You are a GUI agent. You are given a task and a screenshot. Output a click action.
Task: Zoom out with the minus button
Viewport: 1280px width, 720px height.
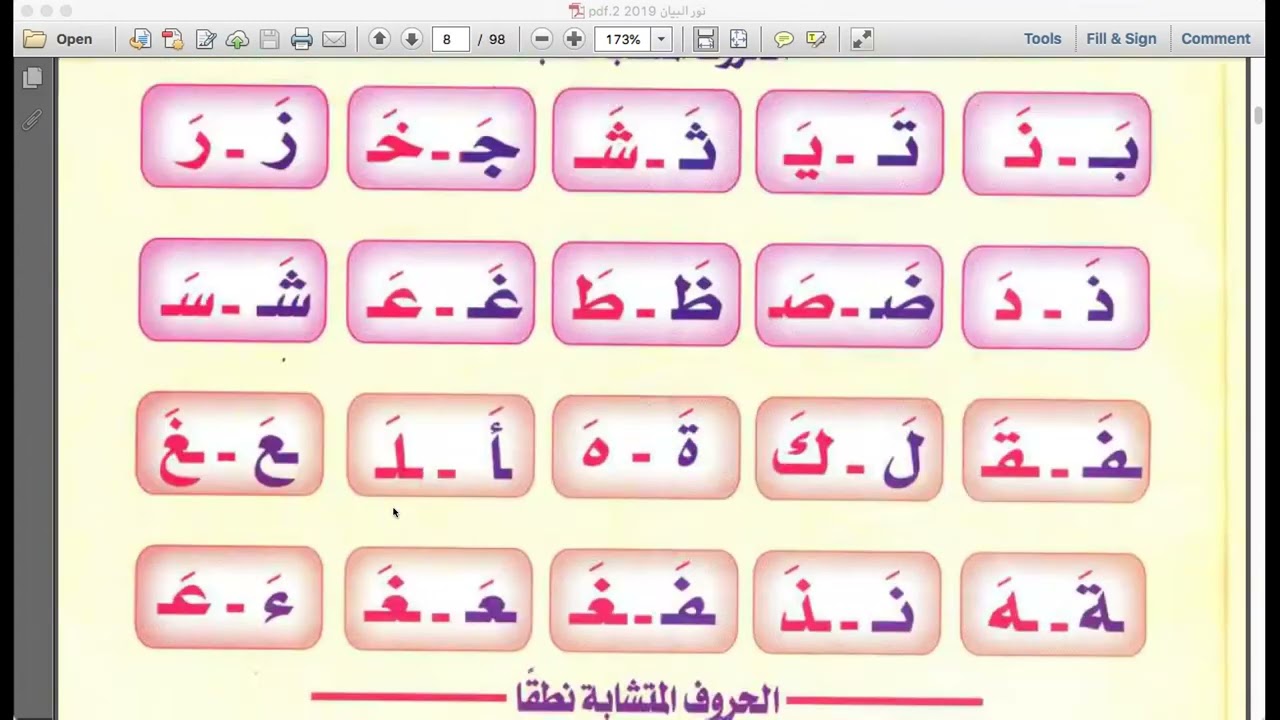[542, 39]
